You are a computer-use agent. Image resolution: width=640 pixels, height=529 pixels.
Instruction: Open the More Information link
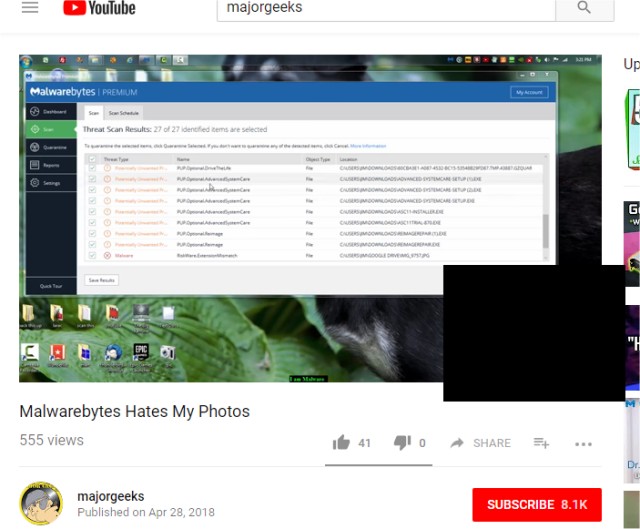[368, 146]
